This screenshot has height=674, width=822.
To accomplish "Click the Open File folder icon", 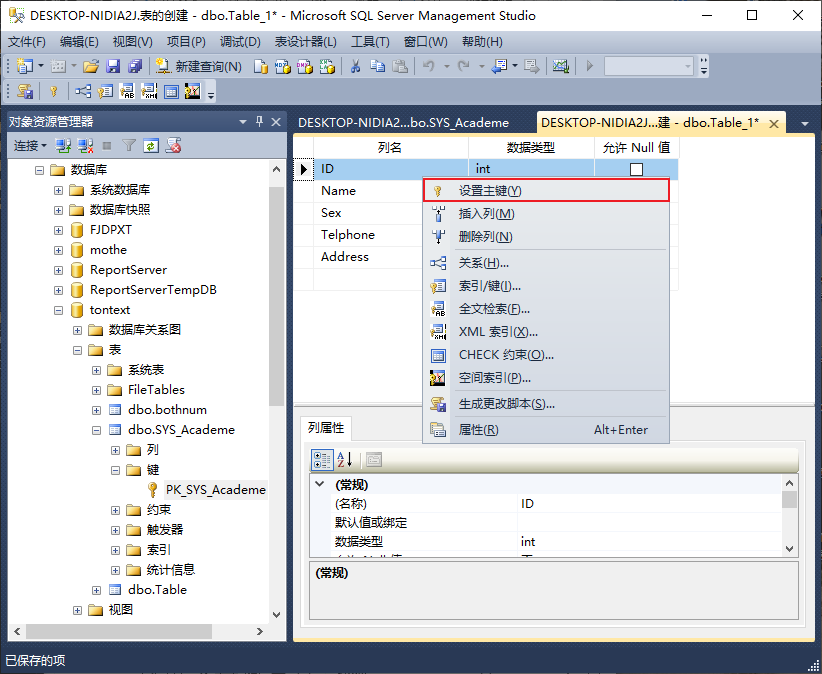I will tap(91, 66).
